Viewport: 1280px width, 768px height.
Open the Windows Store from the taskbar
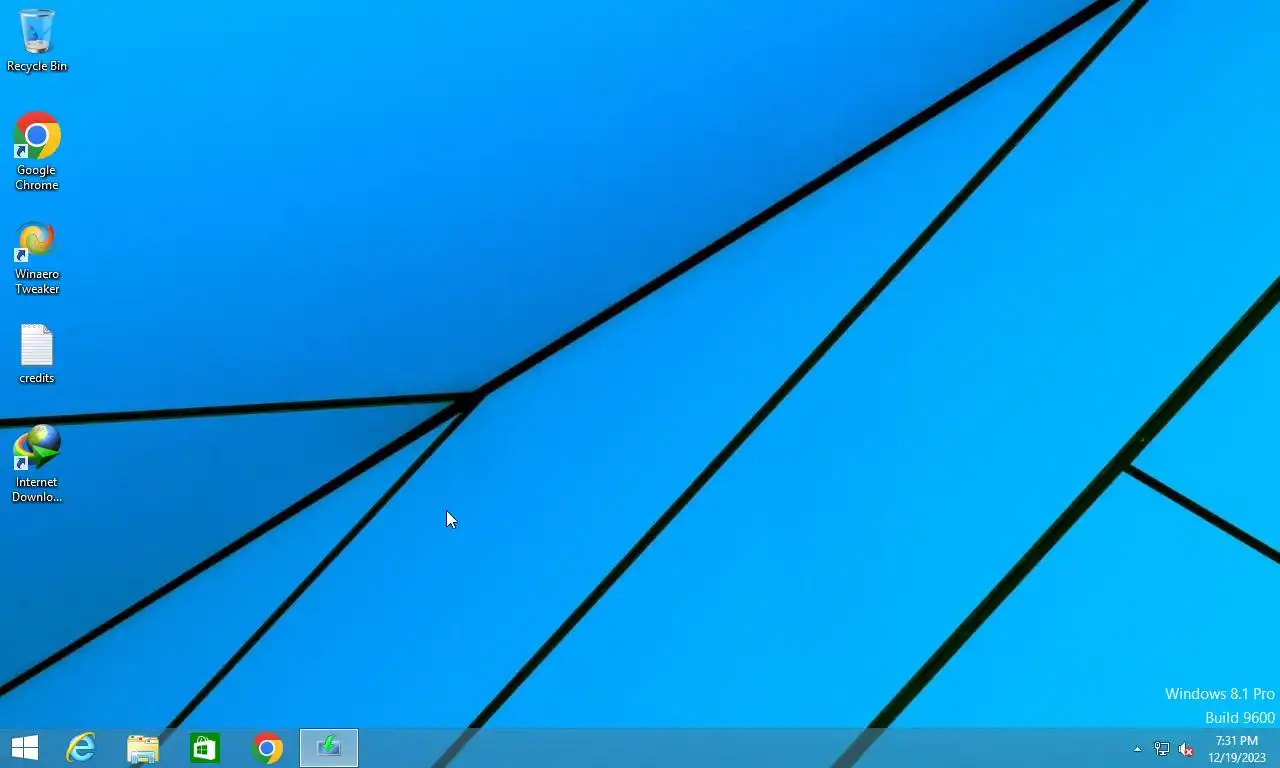(x=205, y=748)
